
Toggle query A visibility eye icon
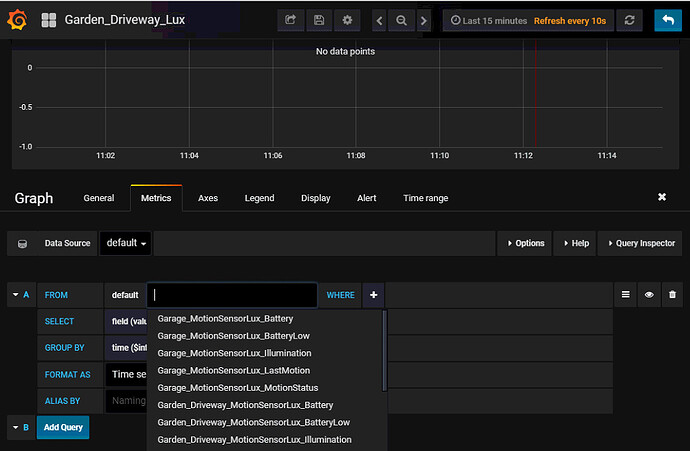[649, 295]
